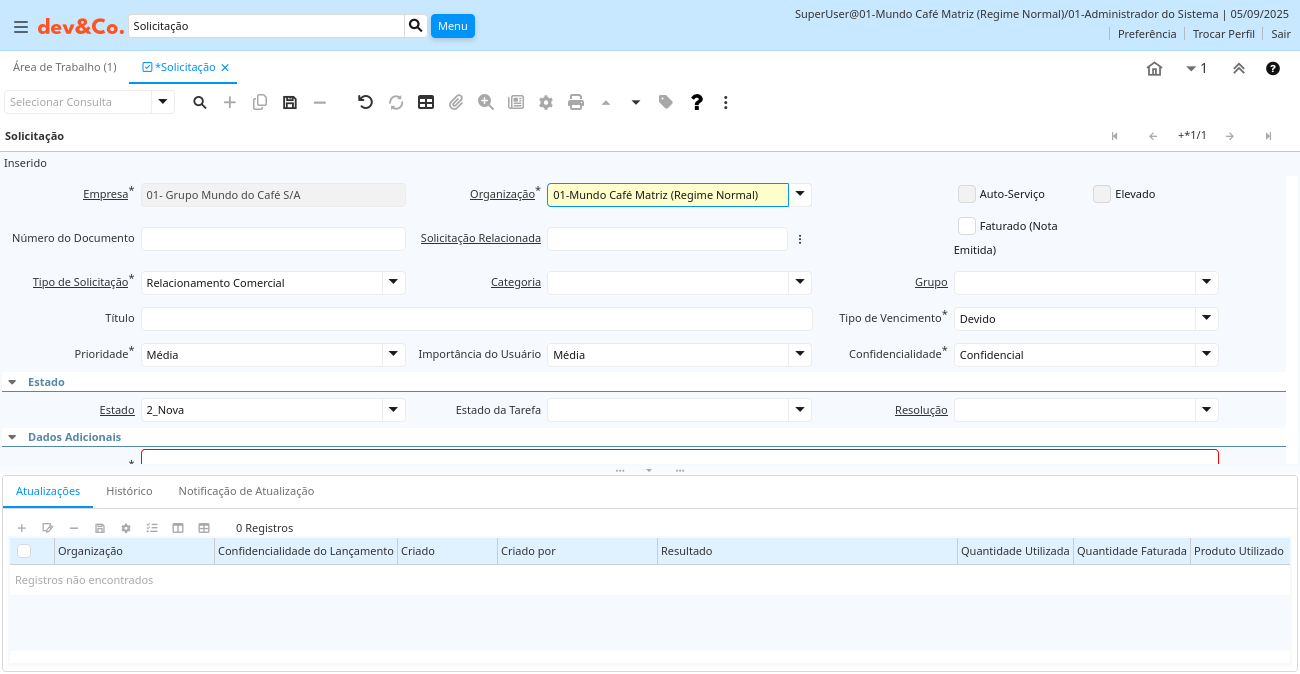Click the Undo changes icon in toolbar
1300x674 pixels.
365,102
